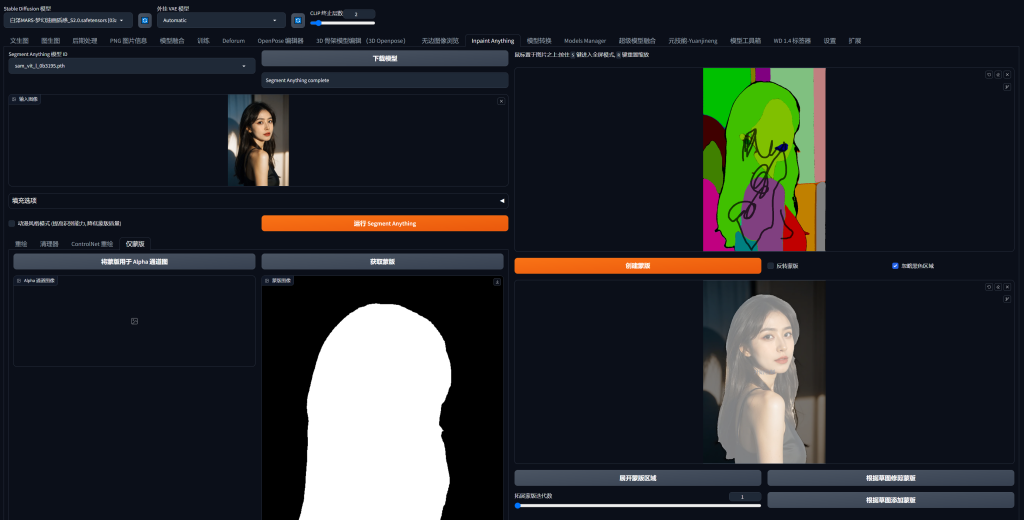
Task: Uncheck the ignore black area checkbox
Action: pos(895,266)
